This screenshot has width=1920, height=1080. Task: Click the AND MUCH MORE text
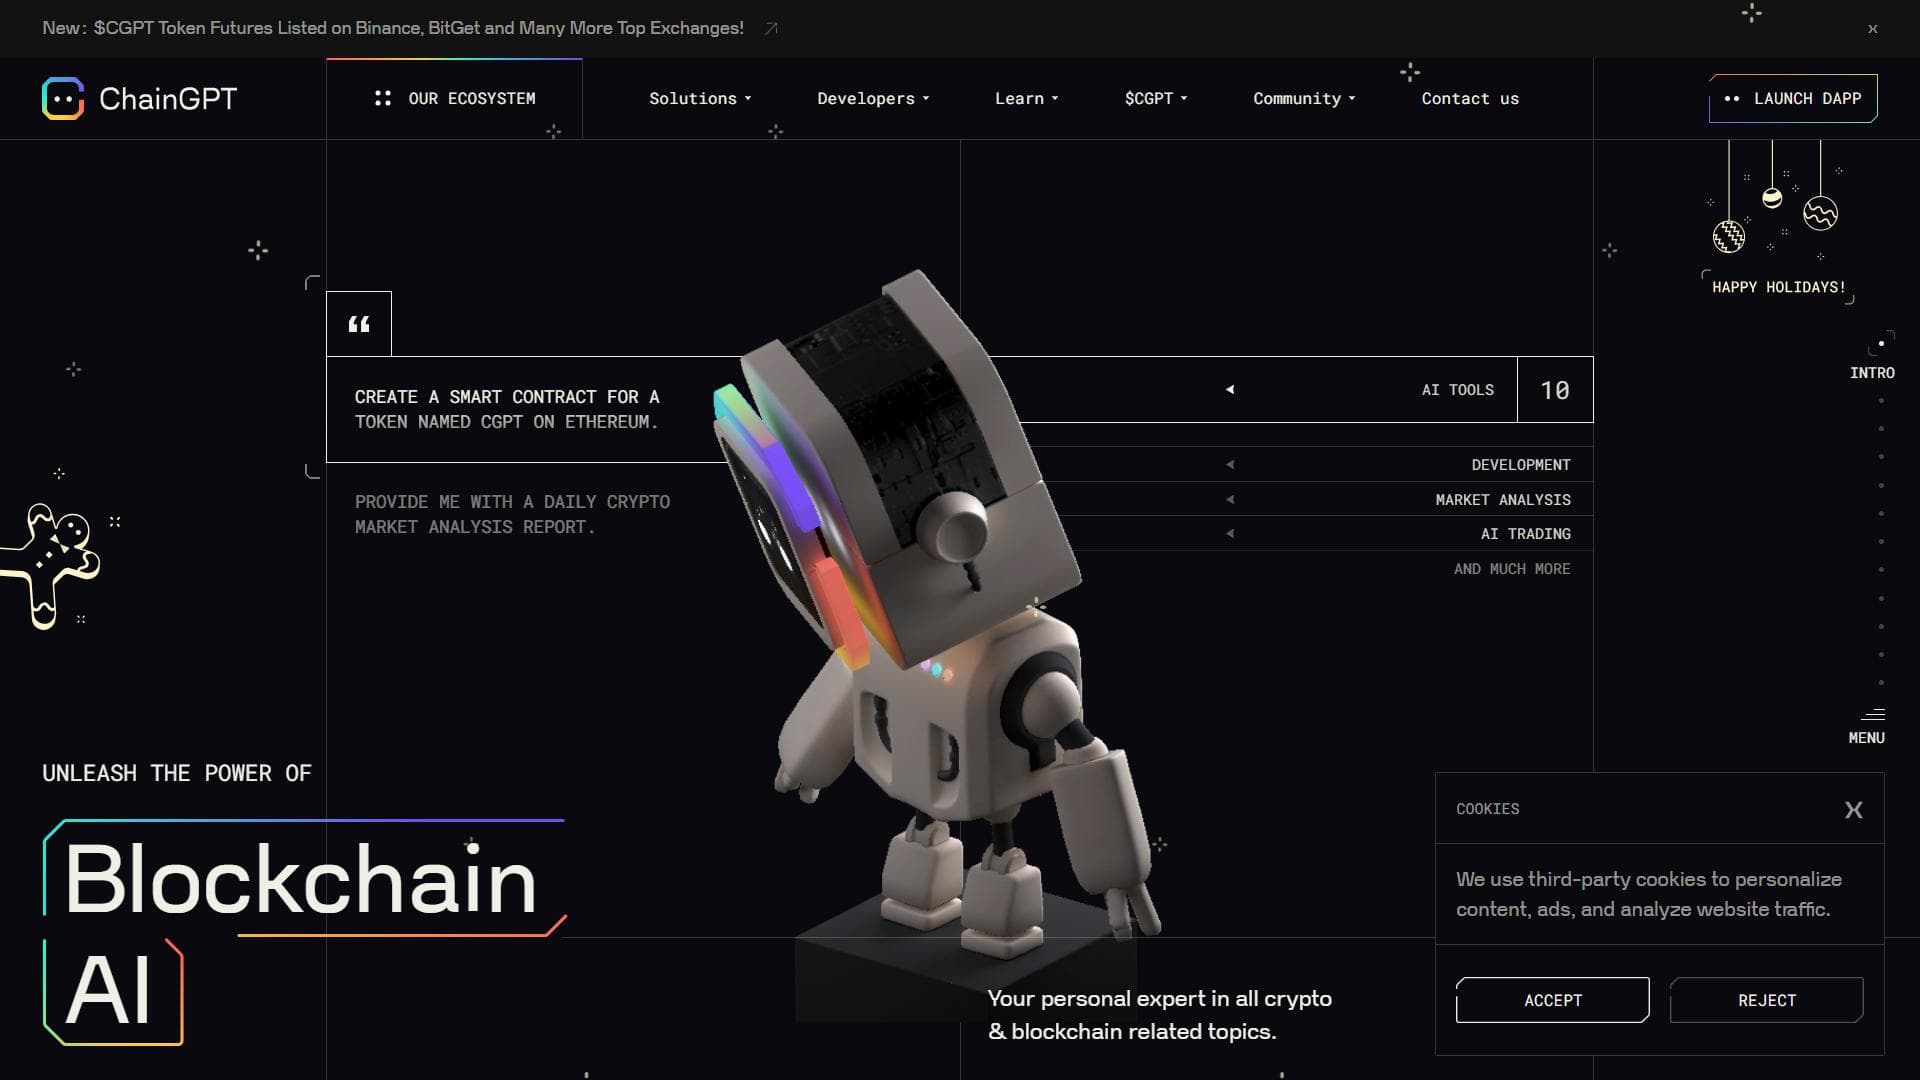coord(1512,569)
